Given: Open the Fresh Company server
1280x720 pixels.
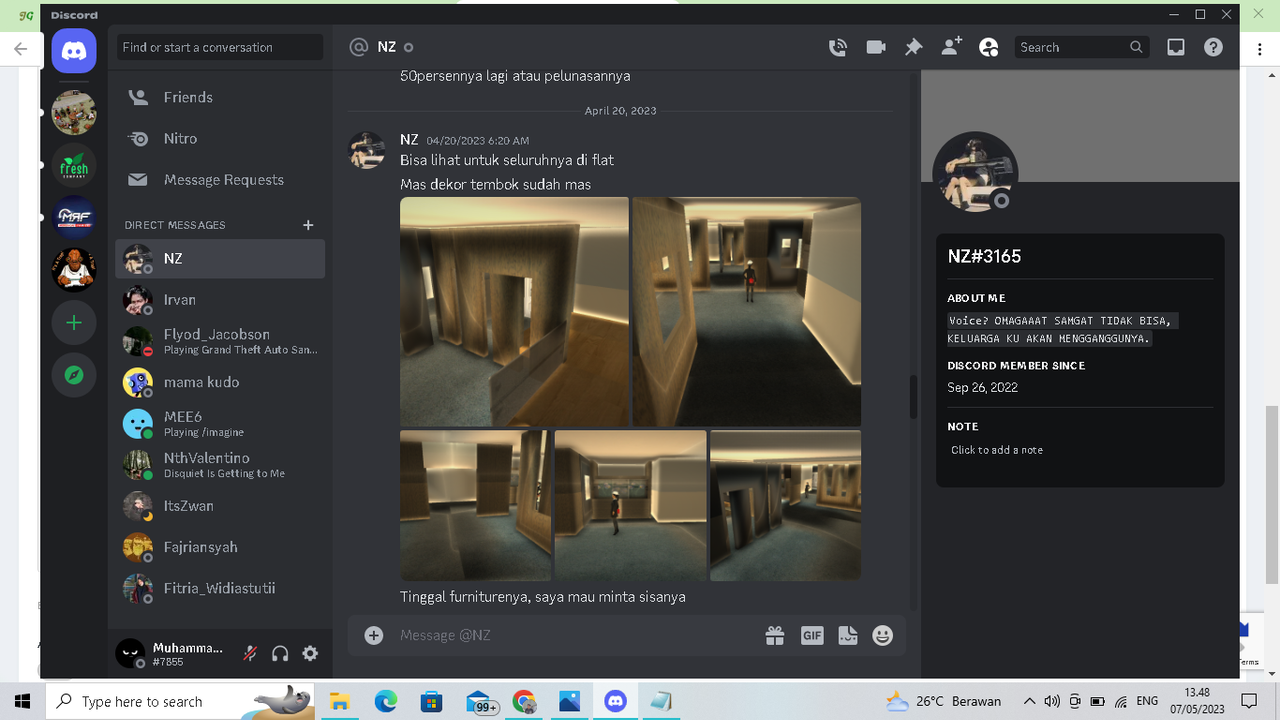Looking at the screenshot, I should pos(74,165).
